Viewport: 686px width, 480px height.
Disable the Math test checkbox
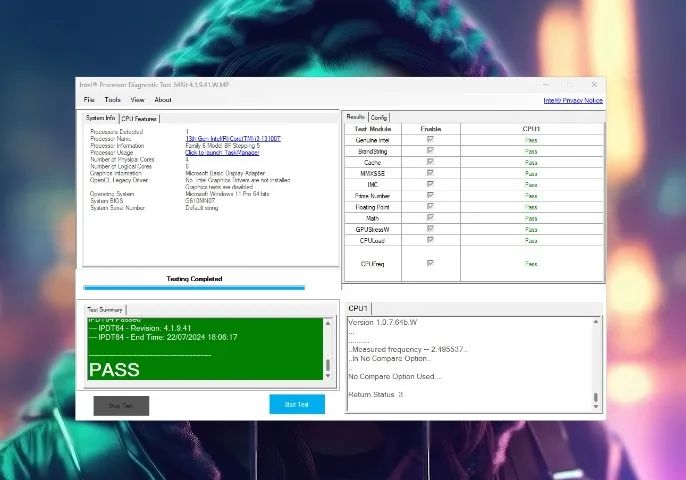point(431,217)
